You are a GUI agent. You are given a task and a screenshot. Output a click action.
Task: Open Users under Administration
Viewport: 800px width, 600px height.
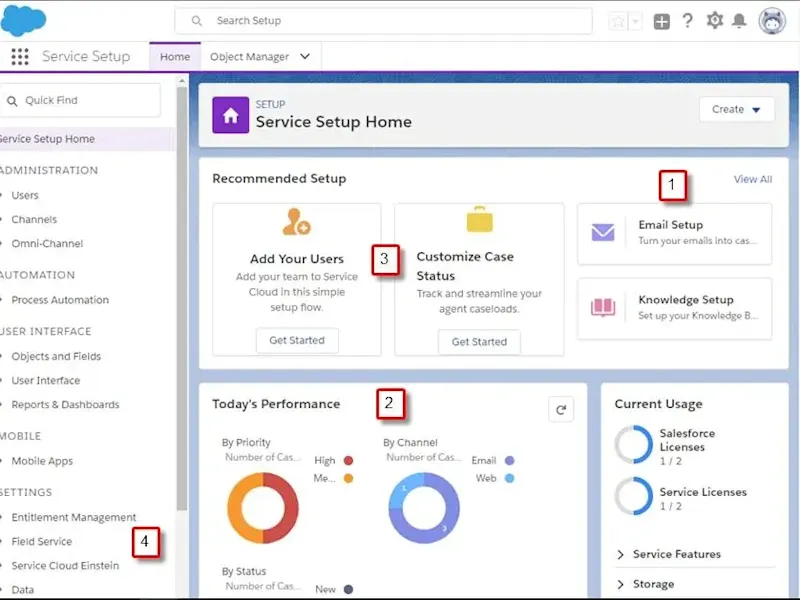[25, 195]
